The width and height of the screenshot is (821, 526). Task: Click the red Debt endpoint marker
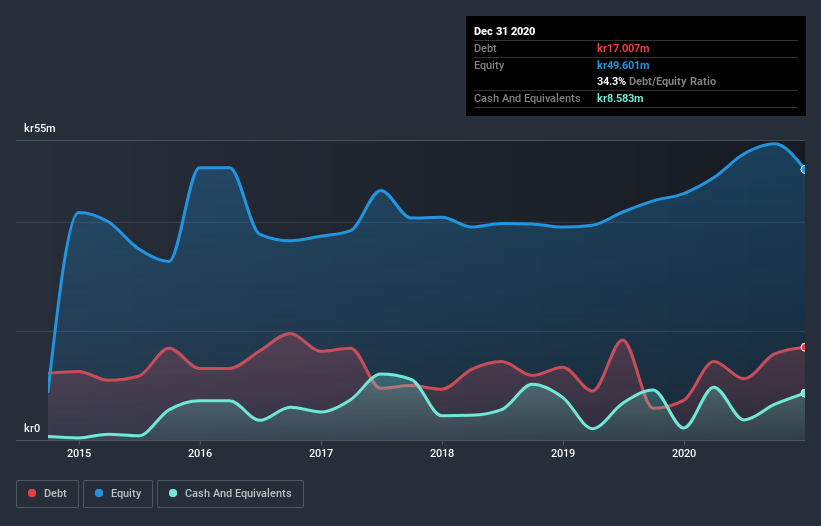pos(804,347)
